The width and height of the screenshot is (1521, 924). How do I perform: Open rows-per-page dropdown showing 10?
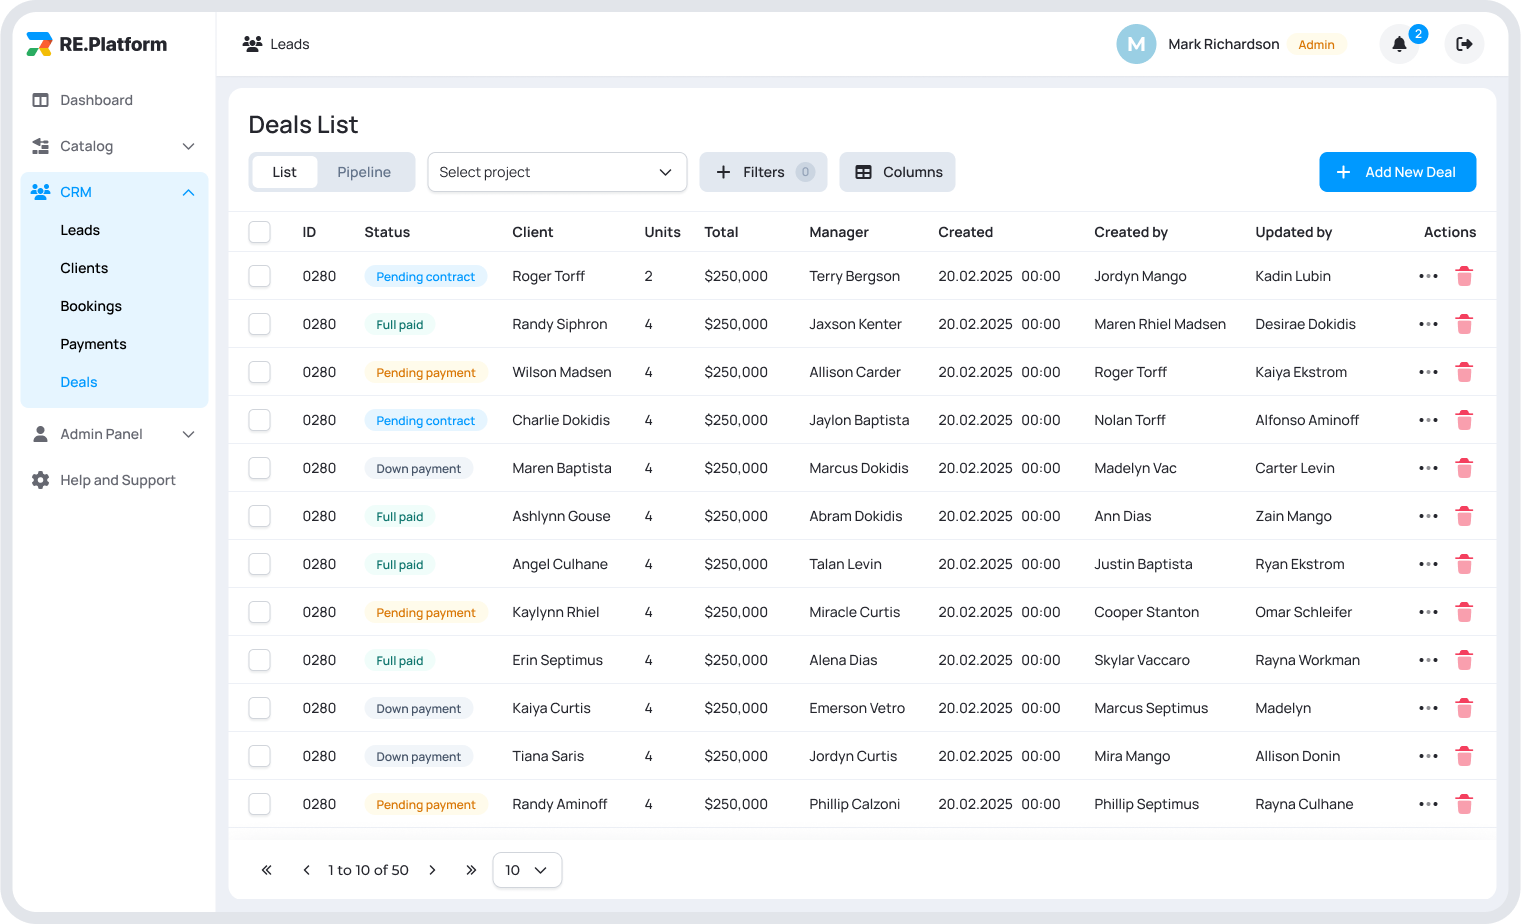click(x=527, y=870)
